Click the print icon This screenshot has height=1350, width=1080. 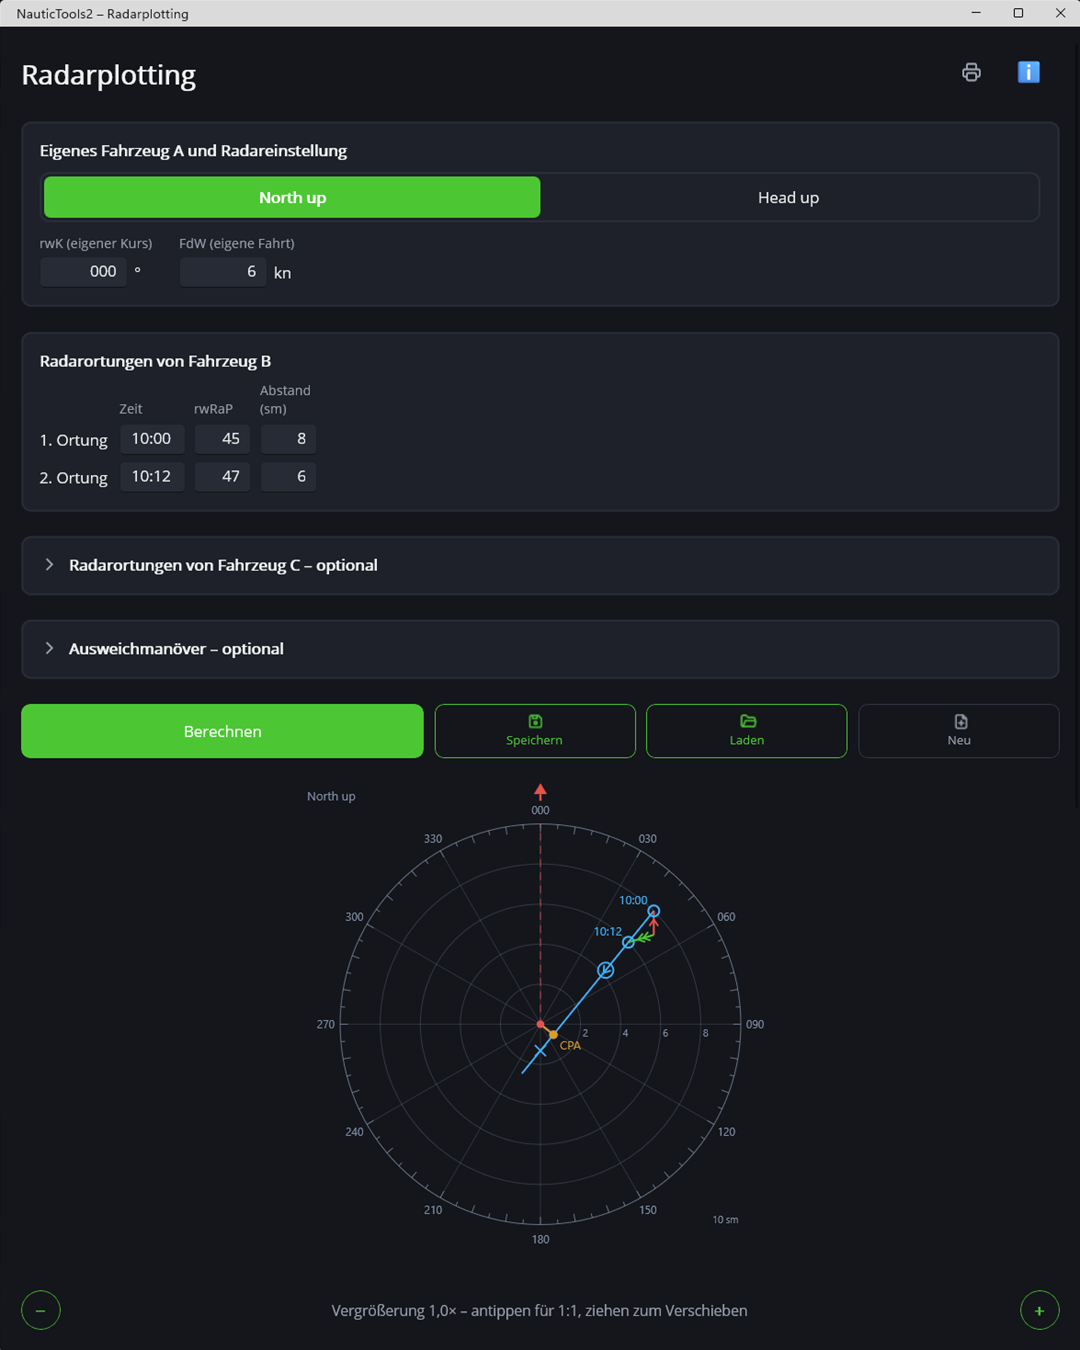[971, 72]
